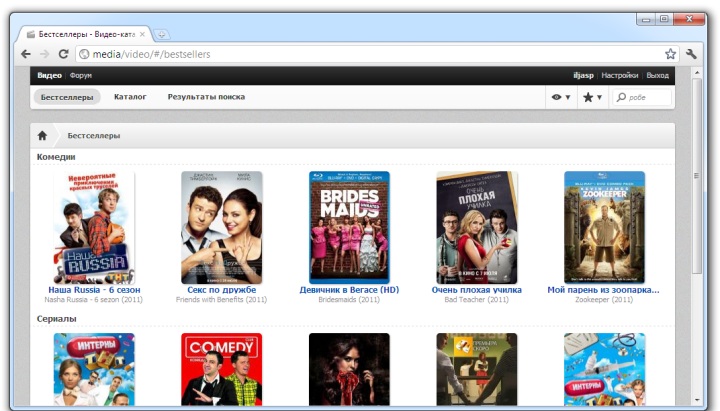Click Девичник в Вегасе (HD) title link
This screenshot has width=720, height=411.
tap(349, 290)
